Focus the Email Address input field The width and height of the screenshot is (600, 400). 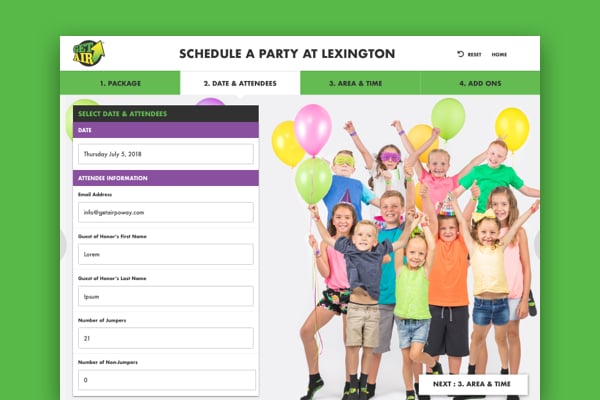166,212
